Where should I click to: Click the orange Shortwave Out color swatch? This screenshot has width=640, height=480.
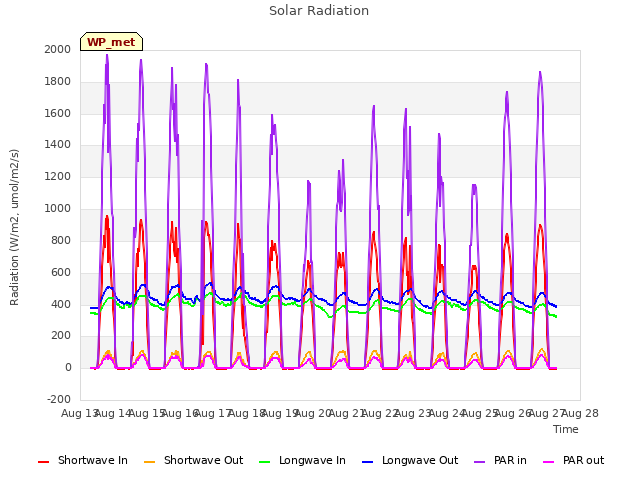pyautogui.click(x=149, y=462)
